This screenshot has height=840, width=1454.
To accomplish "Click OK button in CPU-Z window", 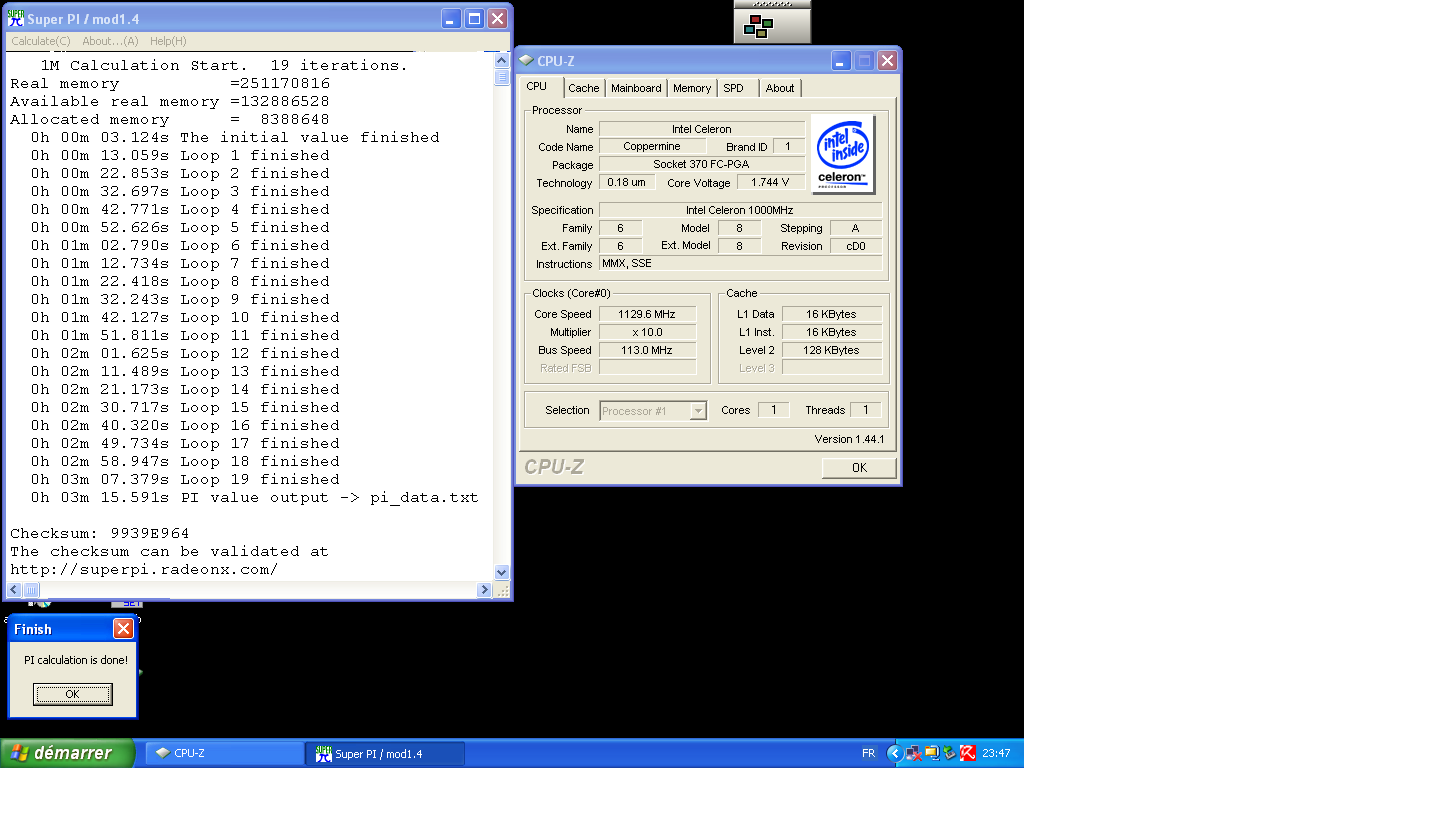I will [859, 468].
